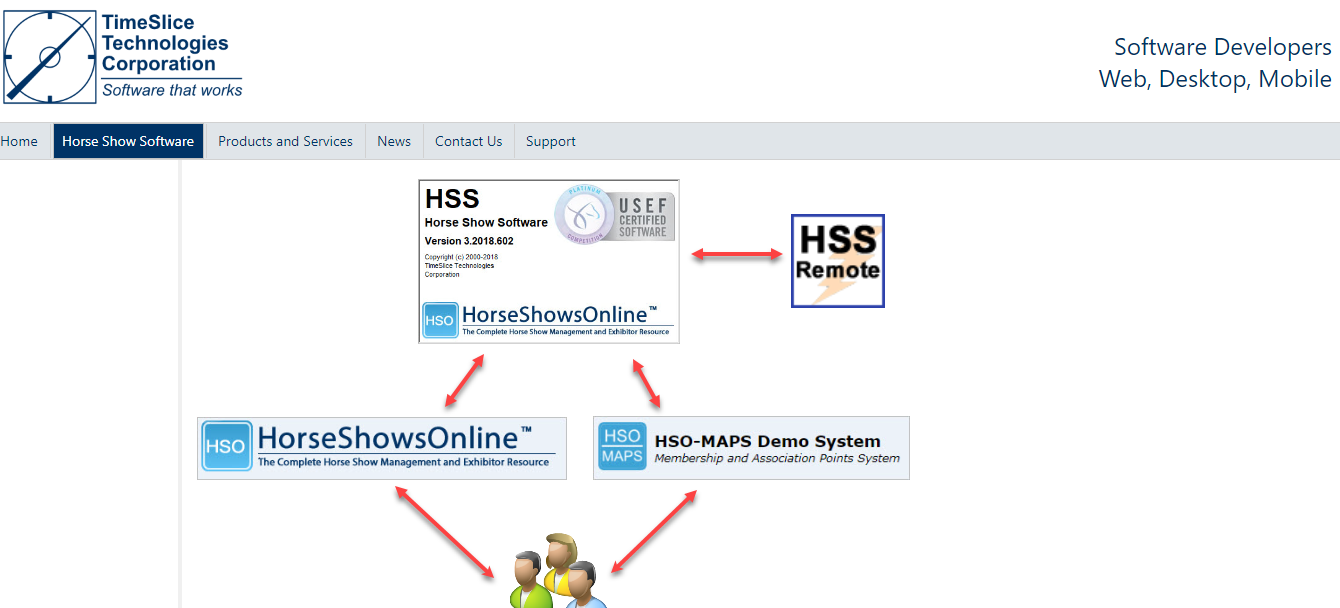This screenshot has width=1340, height=608.
Task: Go to the News menu item
Action: point(394,141)
